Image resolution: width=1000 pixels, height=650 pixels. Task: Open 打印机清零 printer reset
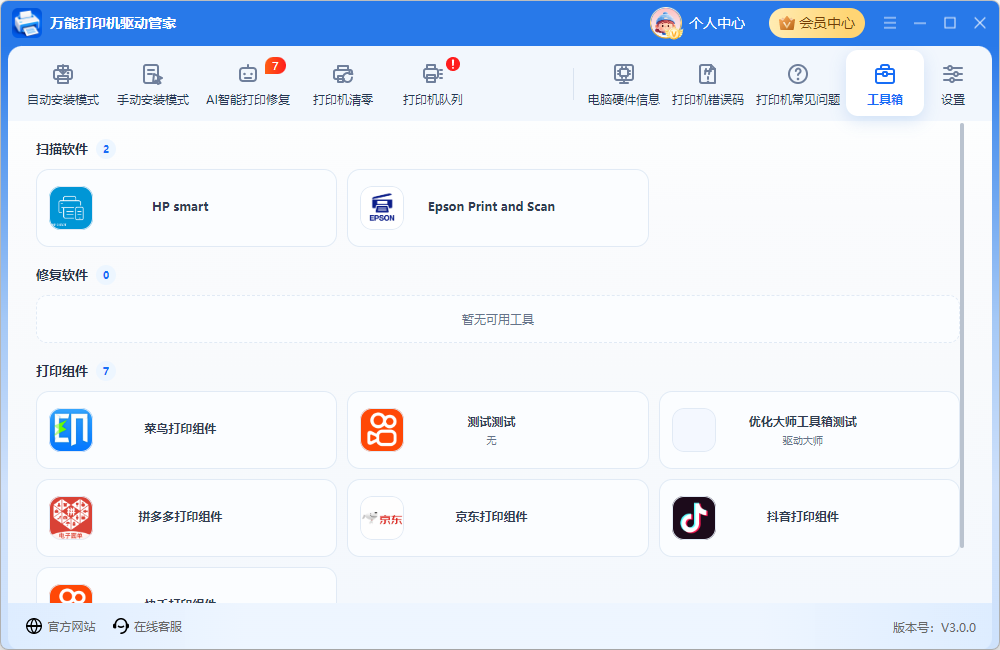click(x=343, y=84)
